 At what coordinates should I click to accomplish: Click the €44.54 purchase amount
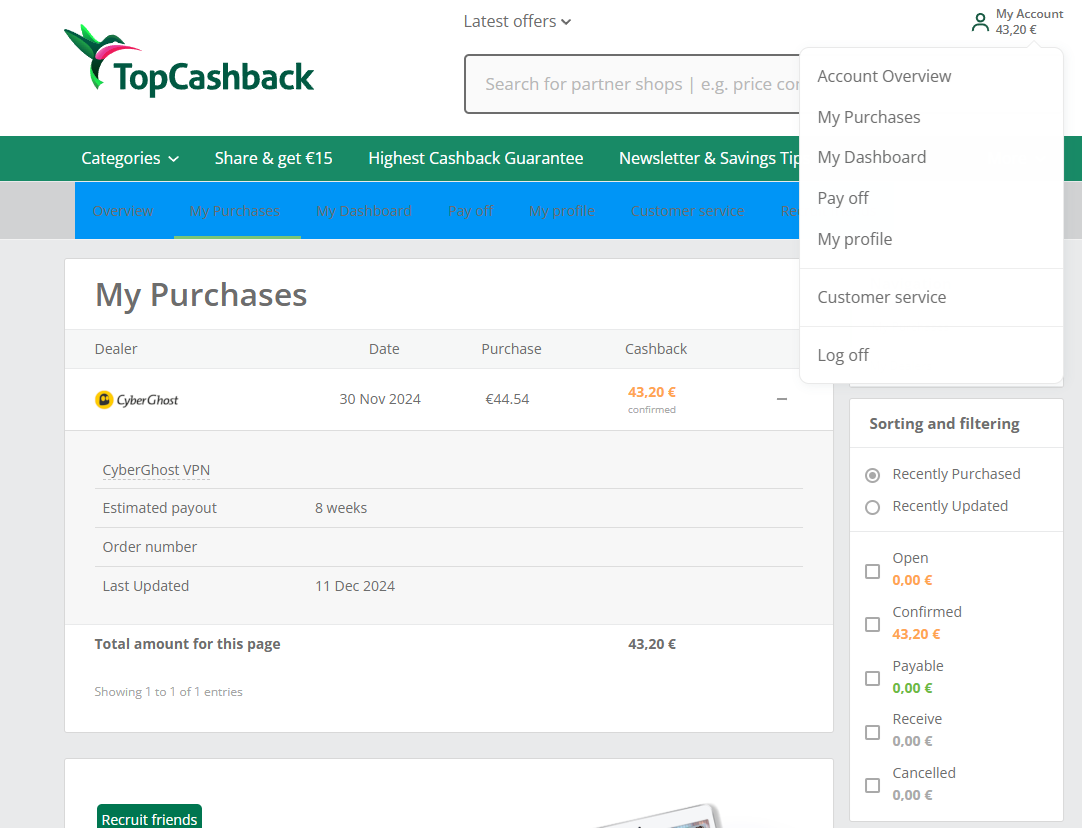point(507,400)
